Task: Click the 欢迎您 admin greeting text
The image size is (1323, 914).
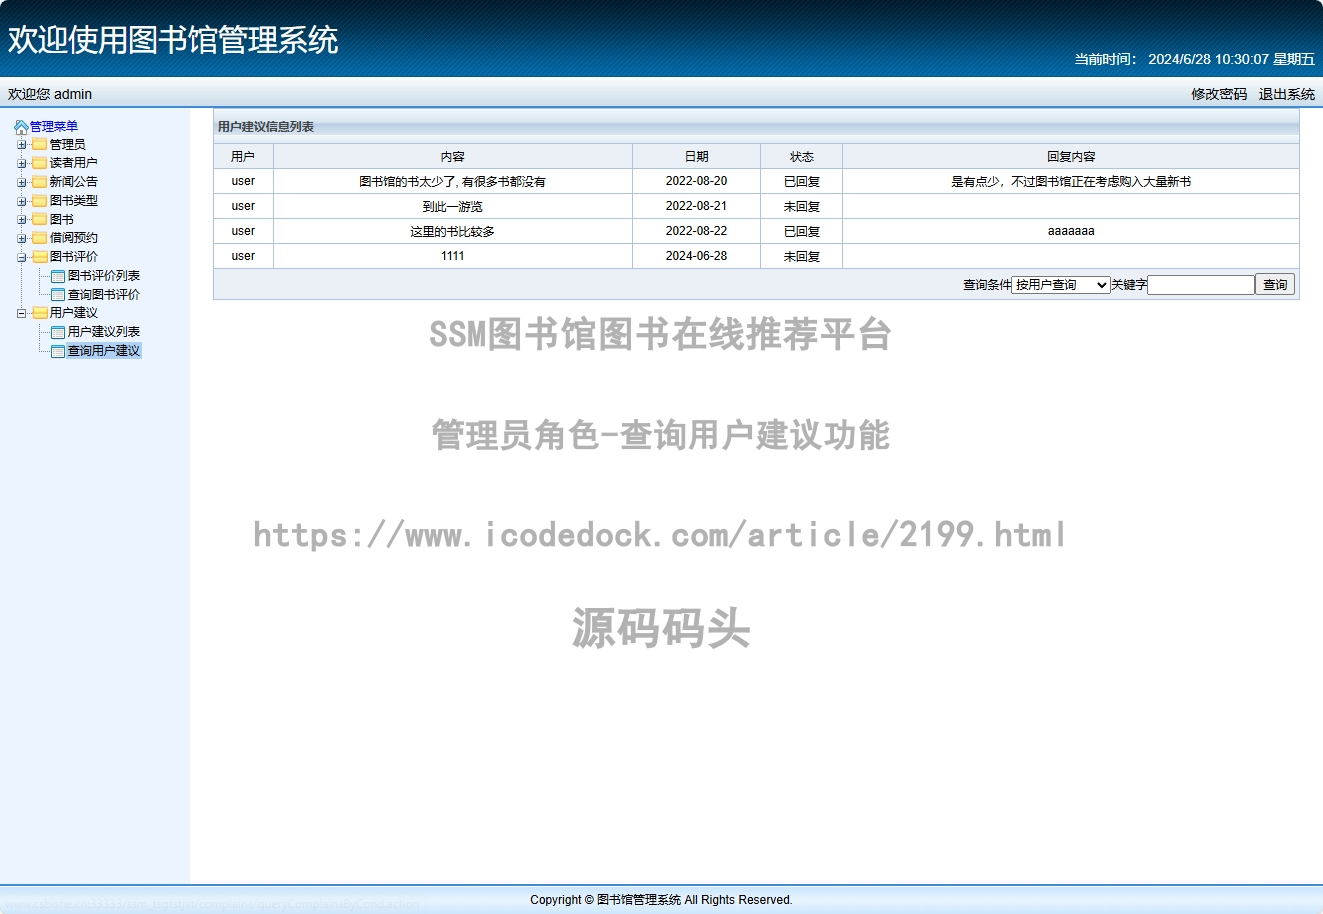Action: [50, 94]
